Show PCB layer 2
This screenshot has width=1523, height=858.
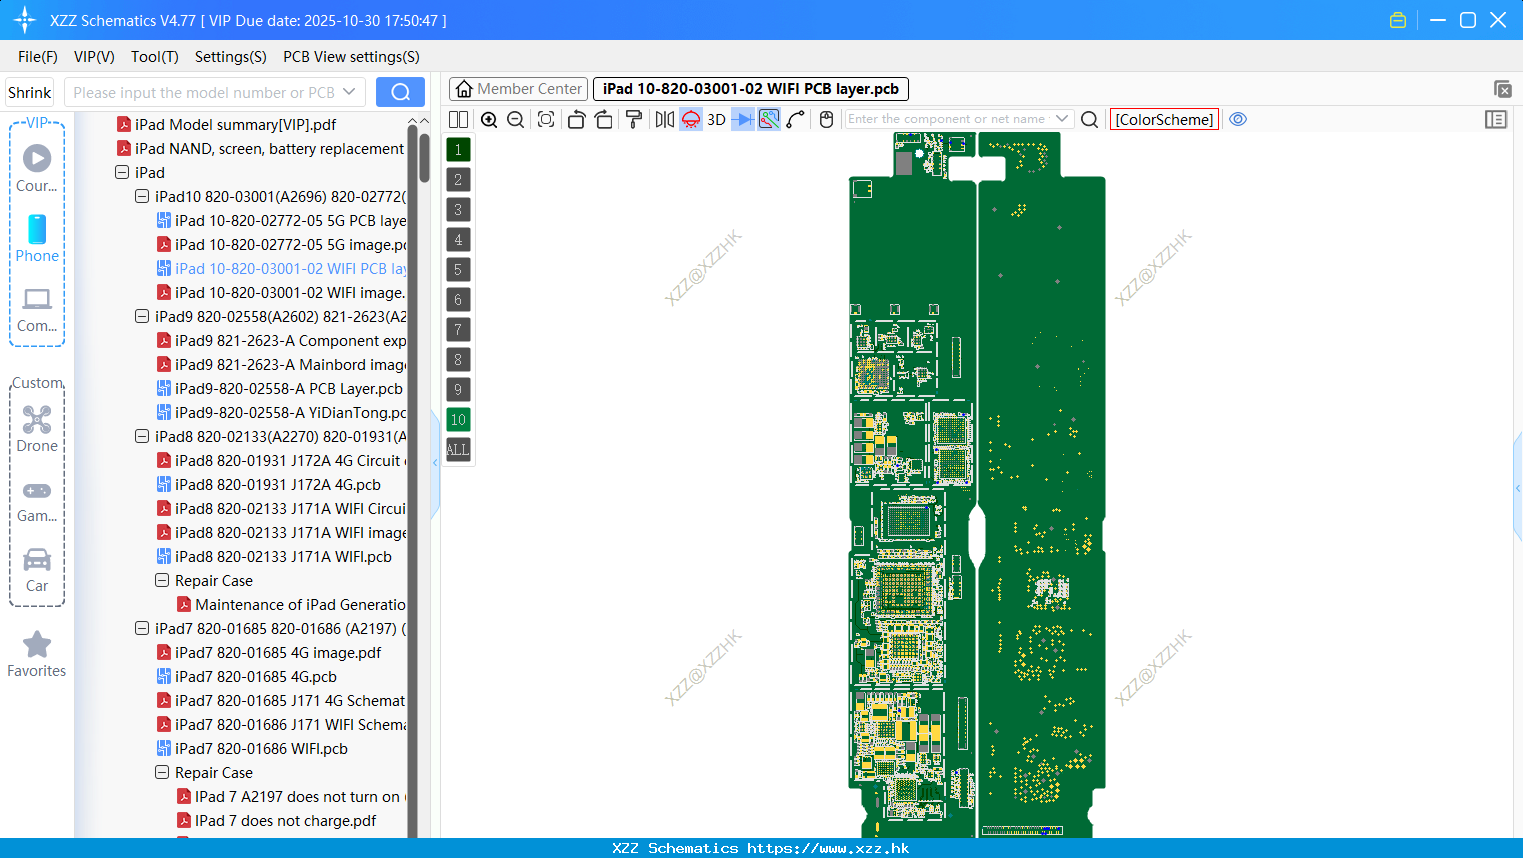pos(458,179)
